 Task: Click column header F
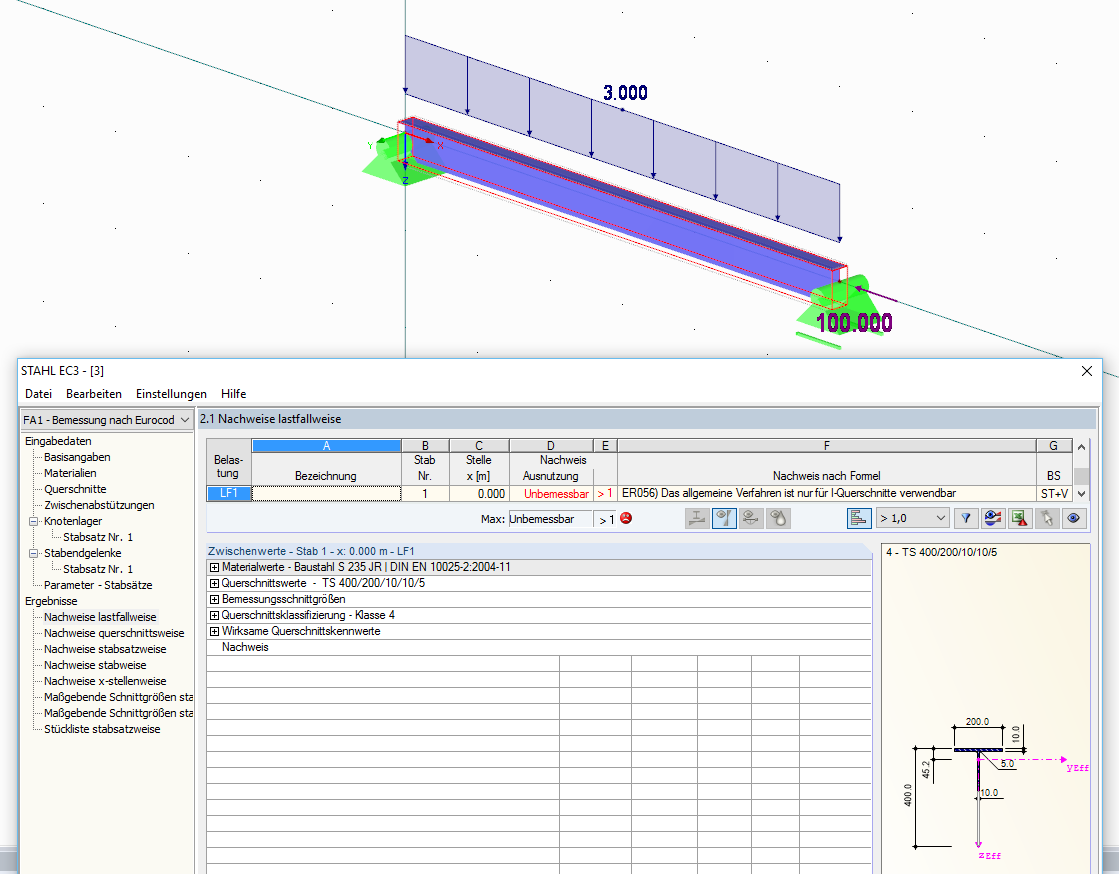click(826, 446)
